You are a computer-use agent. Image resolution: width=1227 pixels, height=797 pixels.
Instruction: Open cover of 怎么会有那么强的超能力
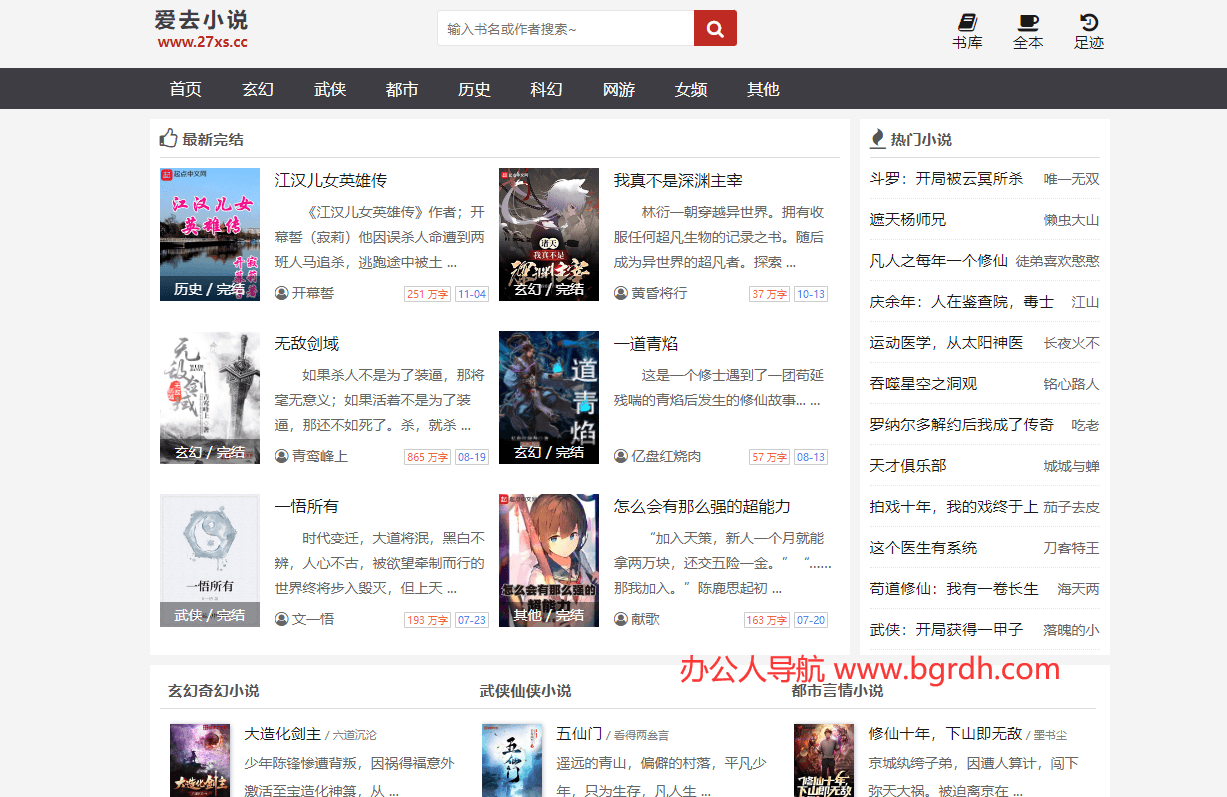click(x=549, y=560)
